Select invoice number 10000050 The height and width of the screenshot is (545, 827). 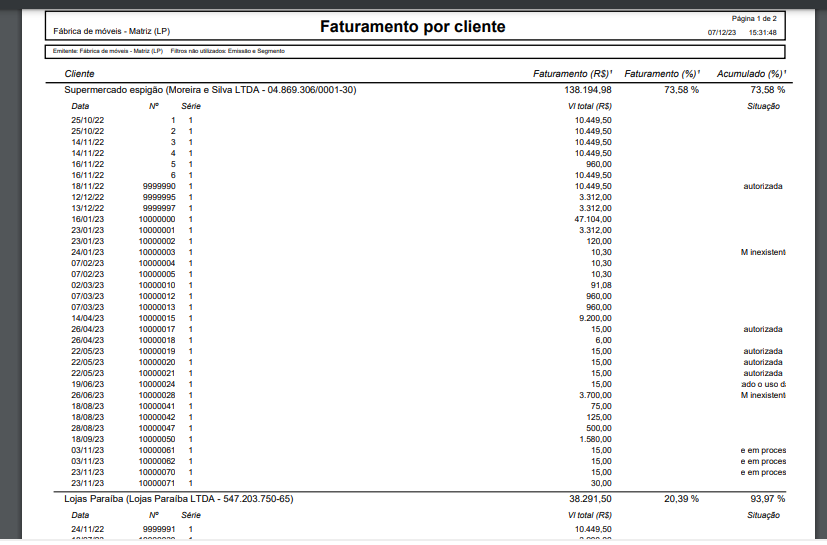pyautogui.click(x=157, y=440)
